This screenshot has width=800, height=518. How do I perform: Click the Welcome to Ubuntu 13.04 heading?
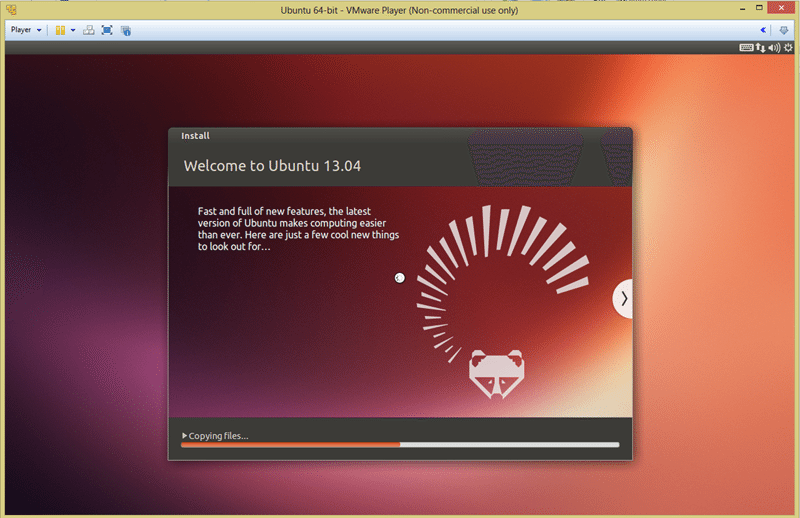tap(272, 166)
